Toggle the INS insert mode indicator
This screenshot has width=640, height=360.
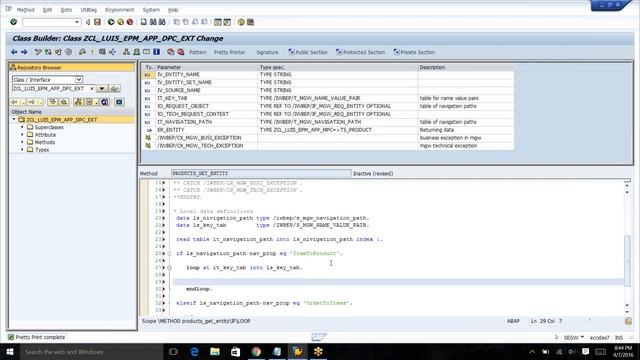tap(619, 338)
